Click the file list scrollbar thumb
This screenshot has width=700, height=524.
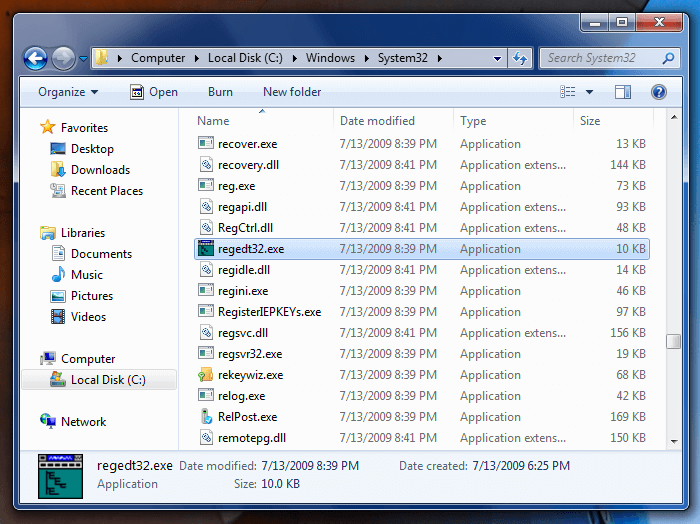[674, 341]
